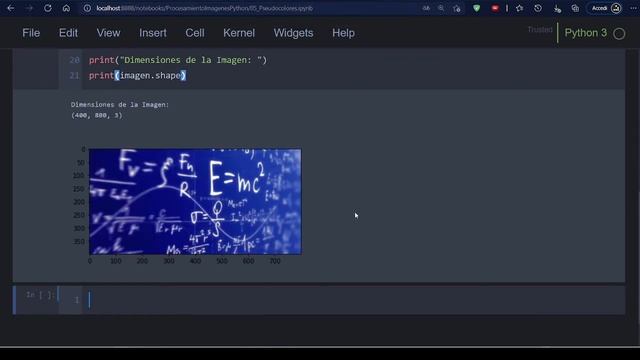640x360 pixels.
Task: Open the collections icon in browser toolbar
Action: pyautogui.click(x=575, y=8)
